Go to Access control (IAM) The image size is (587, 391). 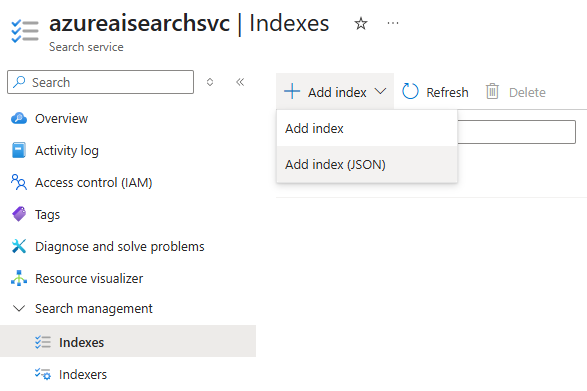coord(94,183)
